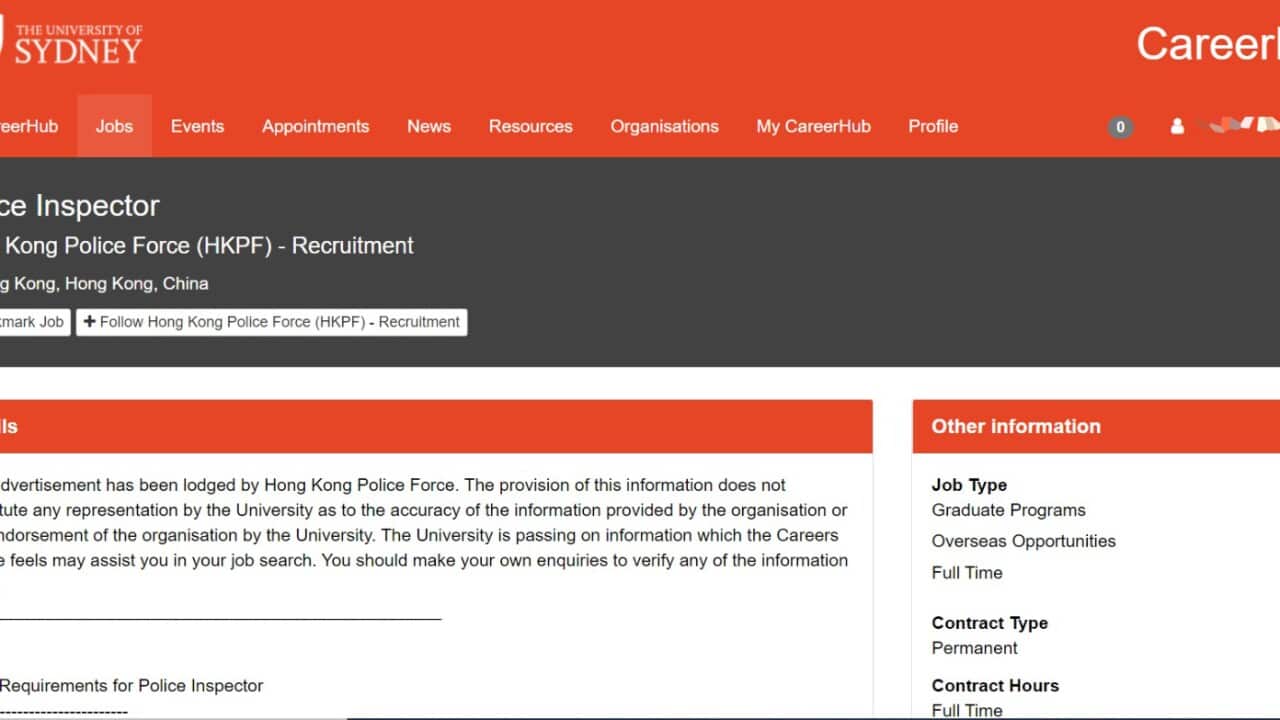
Task: Select News in the navigation bar
Action: pyautogui.click(x=428, y=126)
